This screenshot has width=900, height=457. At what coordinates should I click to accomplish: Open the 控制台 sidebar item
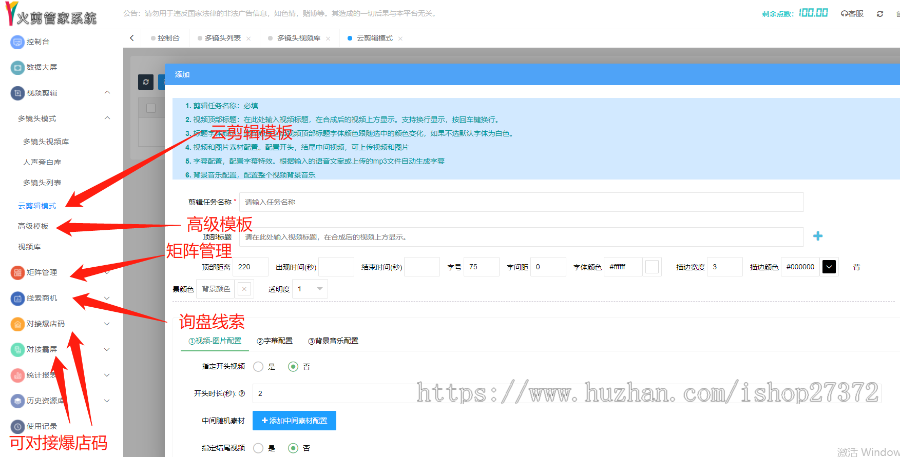pos(35,42)
